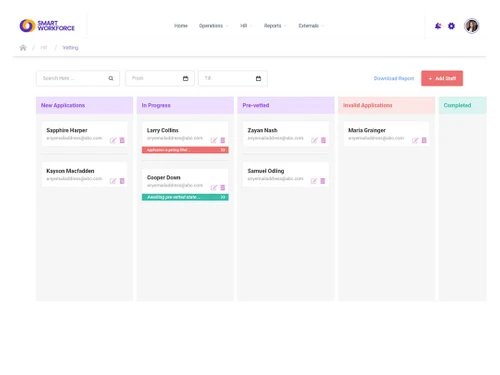Click Cooper Doan's green awaiting status text
The image size is (500, 375).
(174, 197)
